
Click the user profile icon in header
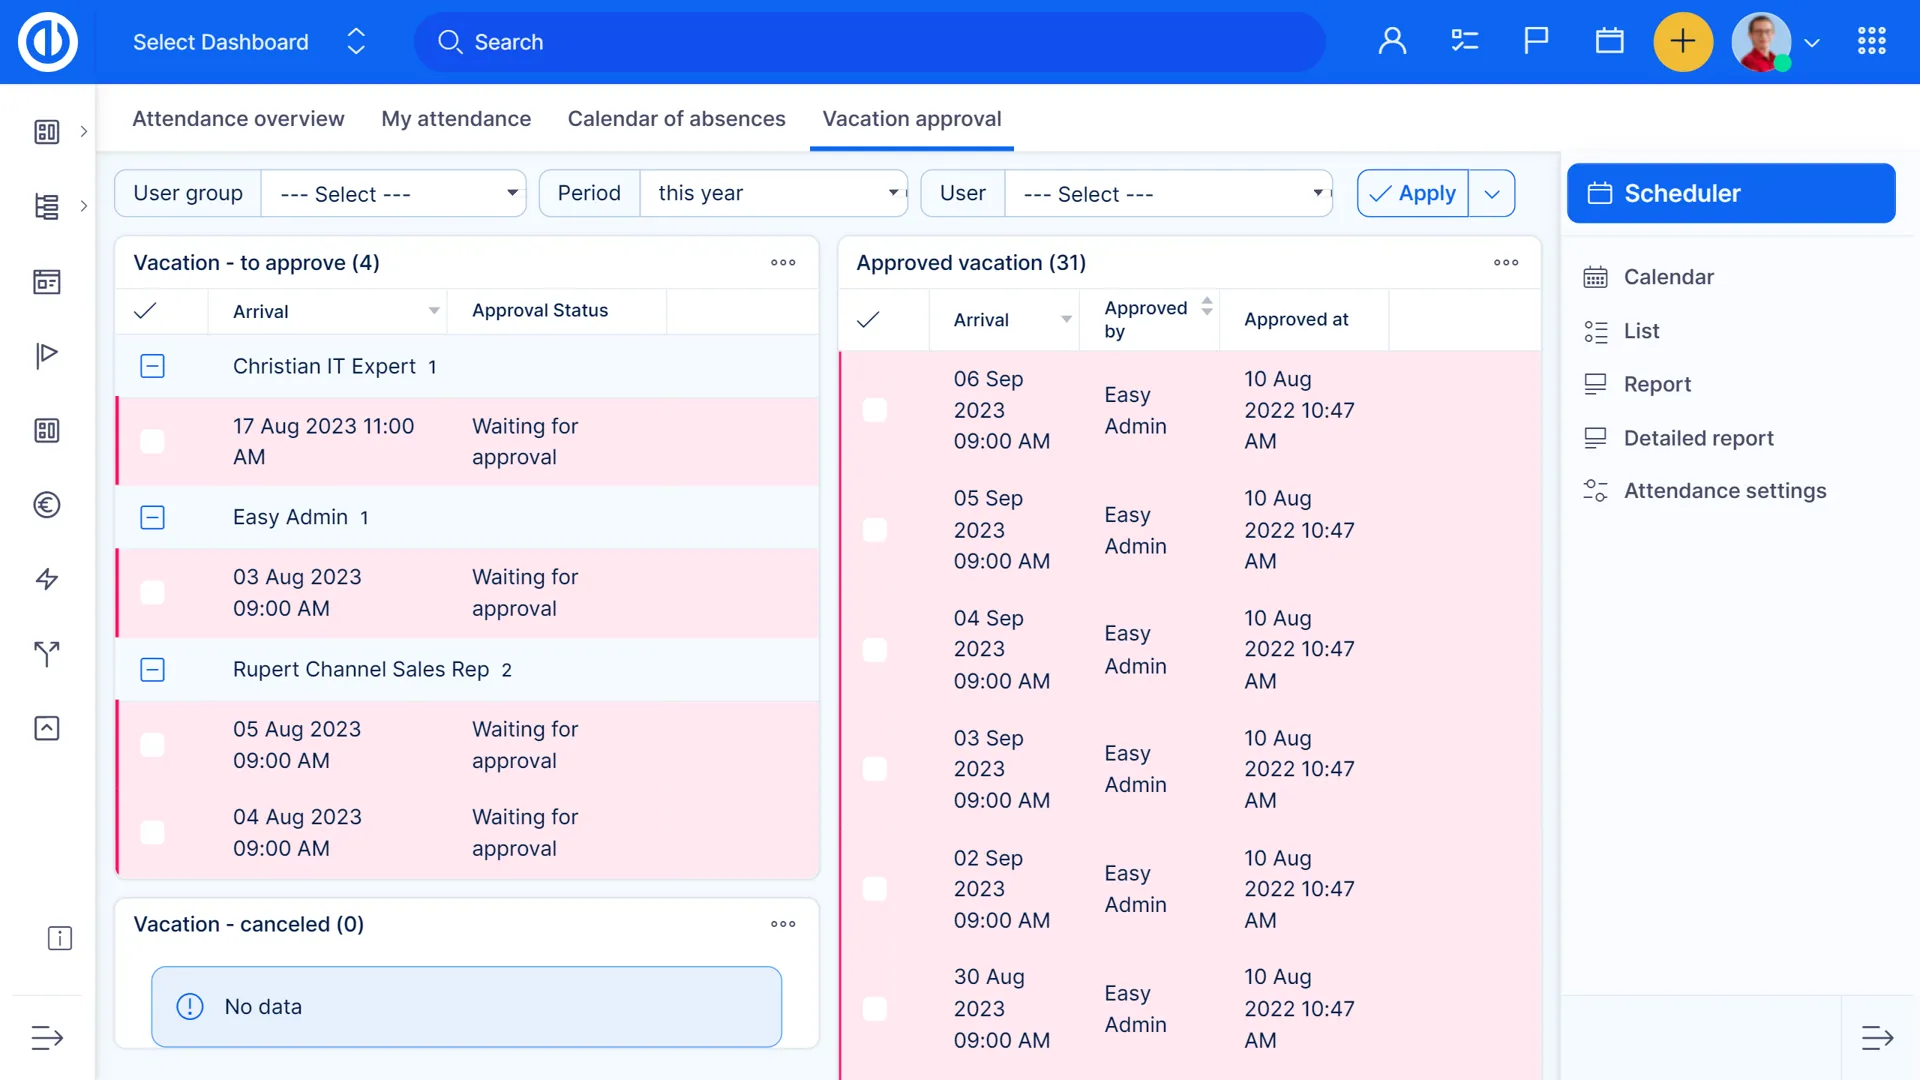pyautogui.click(x=1392, y=41)
